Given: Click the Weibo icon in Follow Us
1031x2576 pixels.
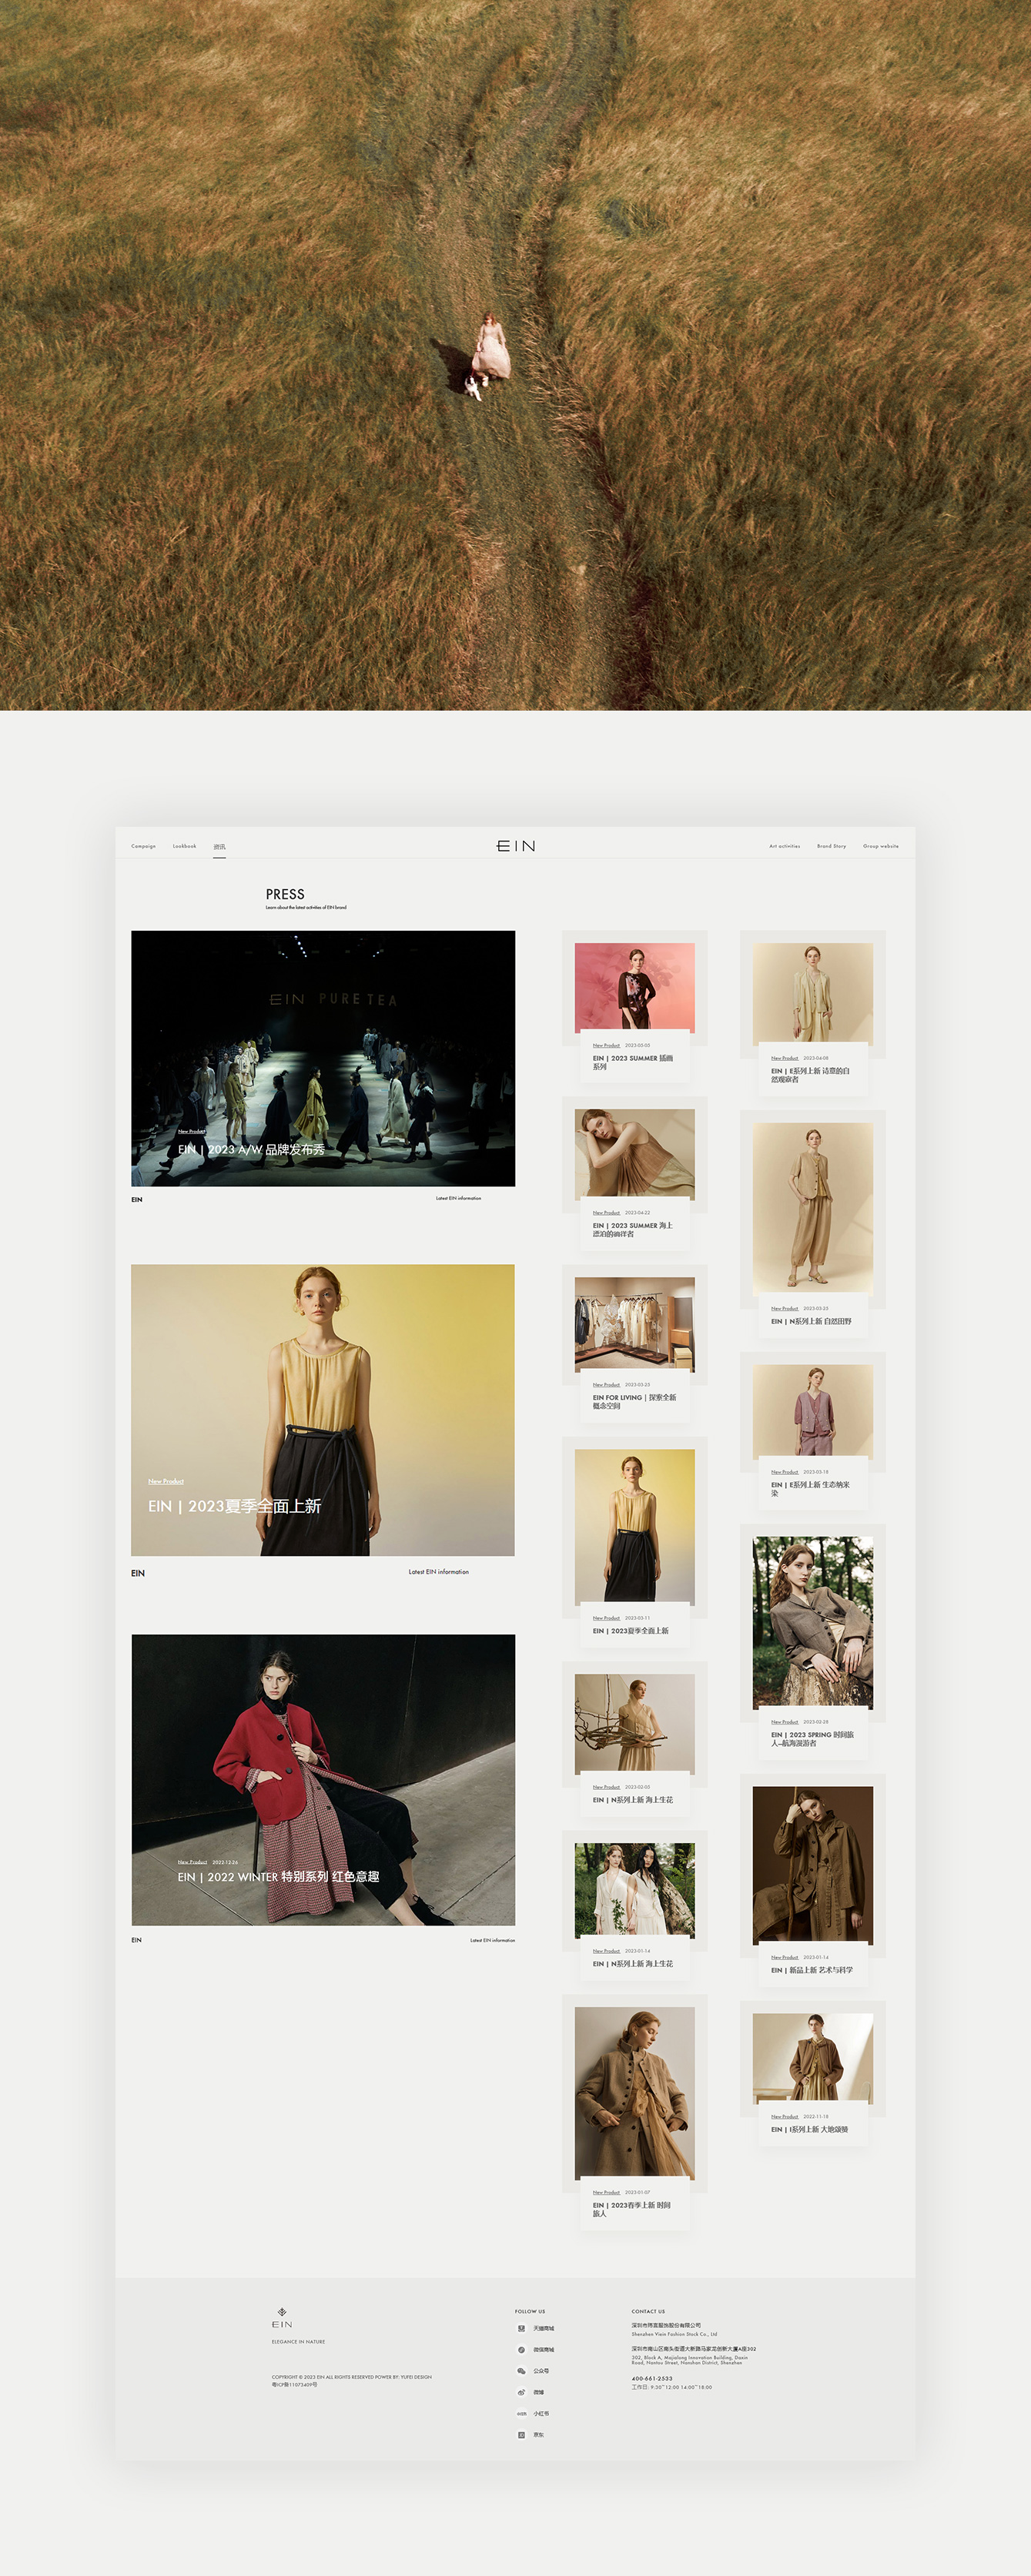Looking at the screenshot, I should (x=521, y=2393).
